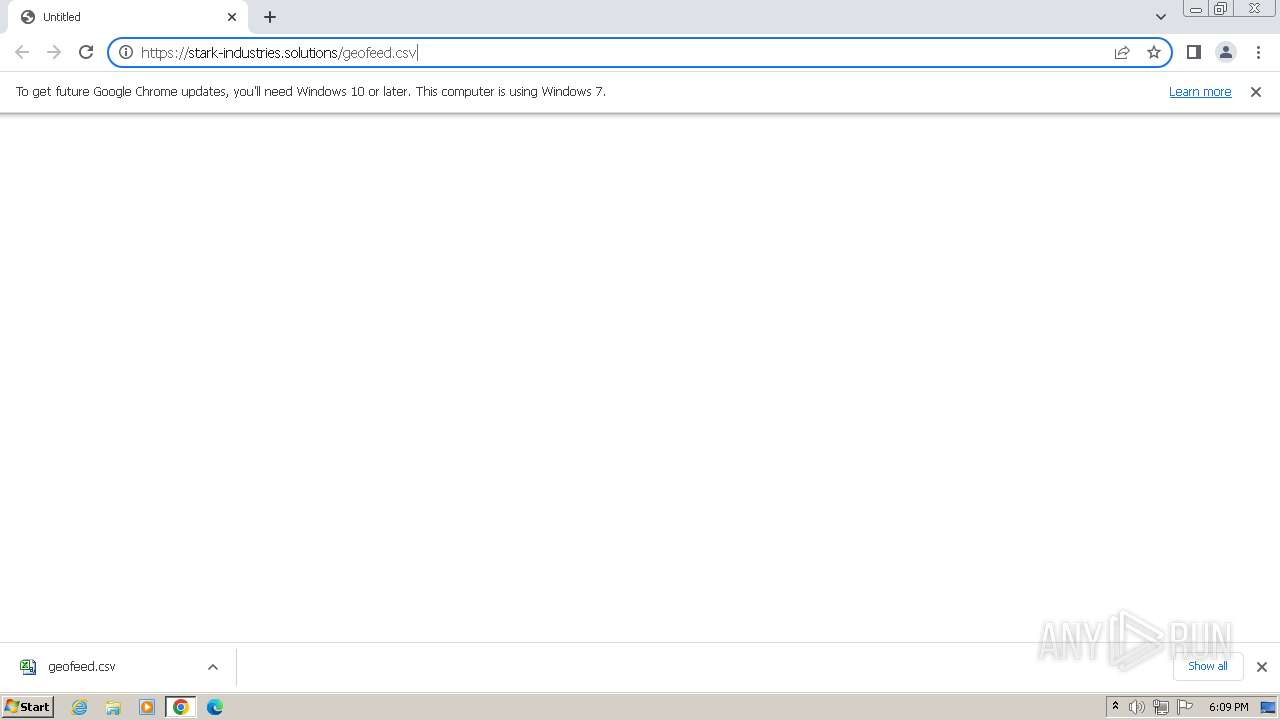
Task: Open Action Center flag icon
Action: pos(1185,707)
